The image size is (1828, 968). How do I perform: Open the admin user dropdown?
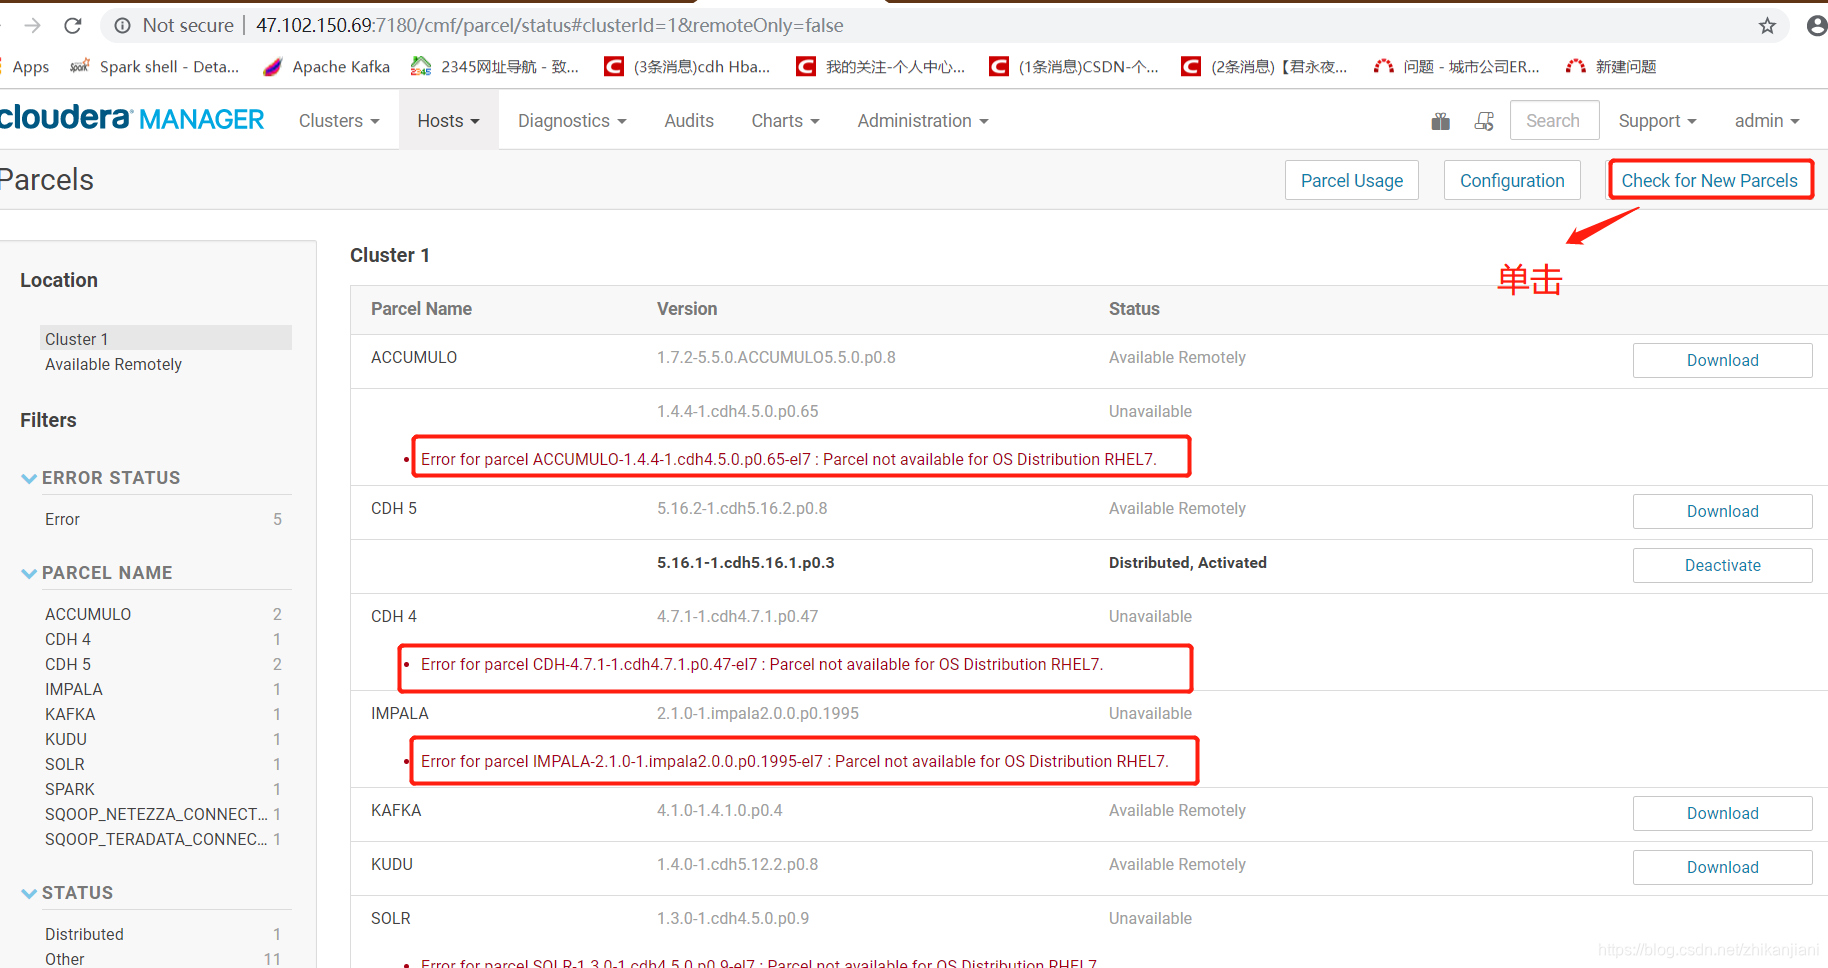coord(1767,121)
